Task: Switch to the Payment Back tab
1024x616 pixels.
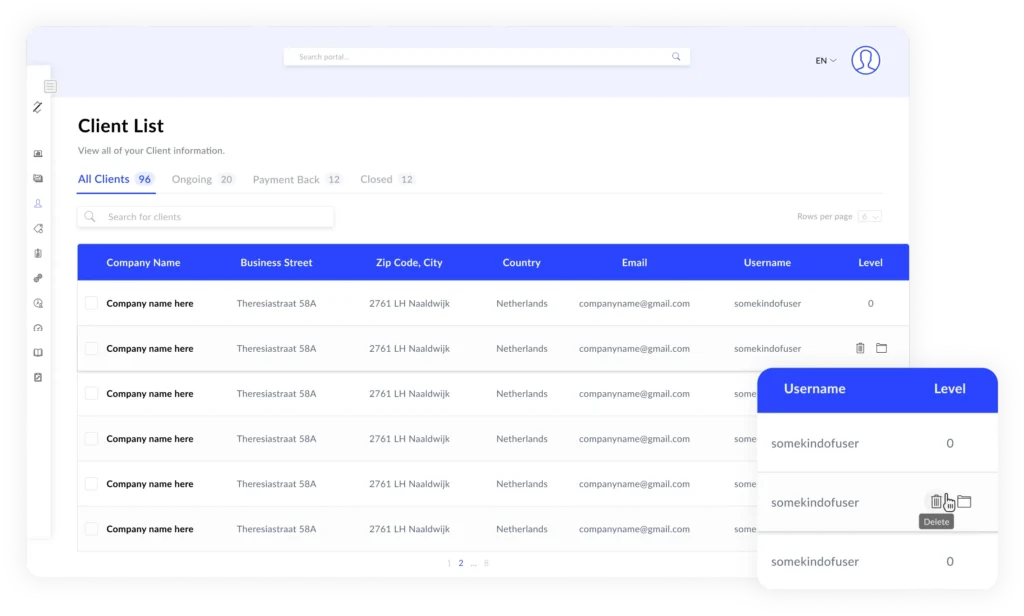Action: point(297,179)
